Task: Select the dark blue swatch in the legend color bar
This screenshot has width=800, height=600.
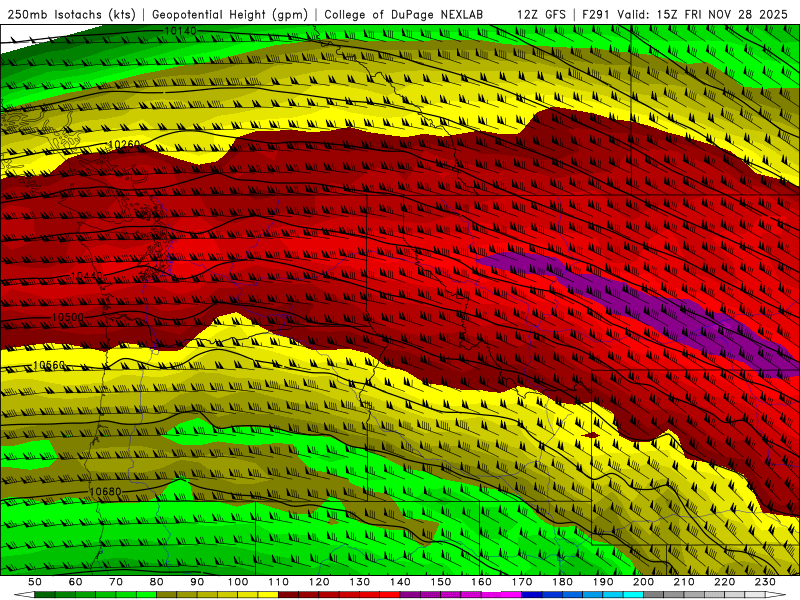Action: 532,595
